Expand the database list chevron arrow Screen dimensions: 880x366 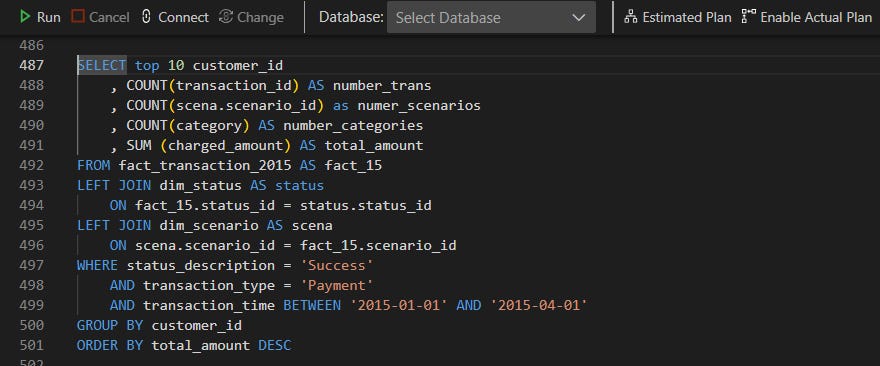tap(579, 17)
